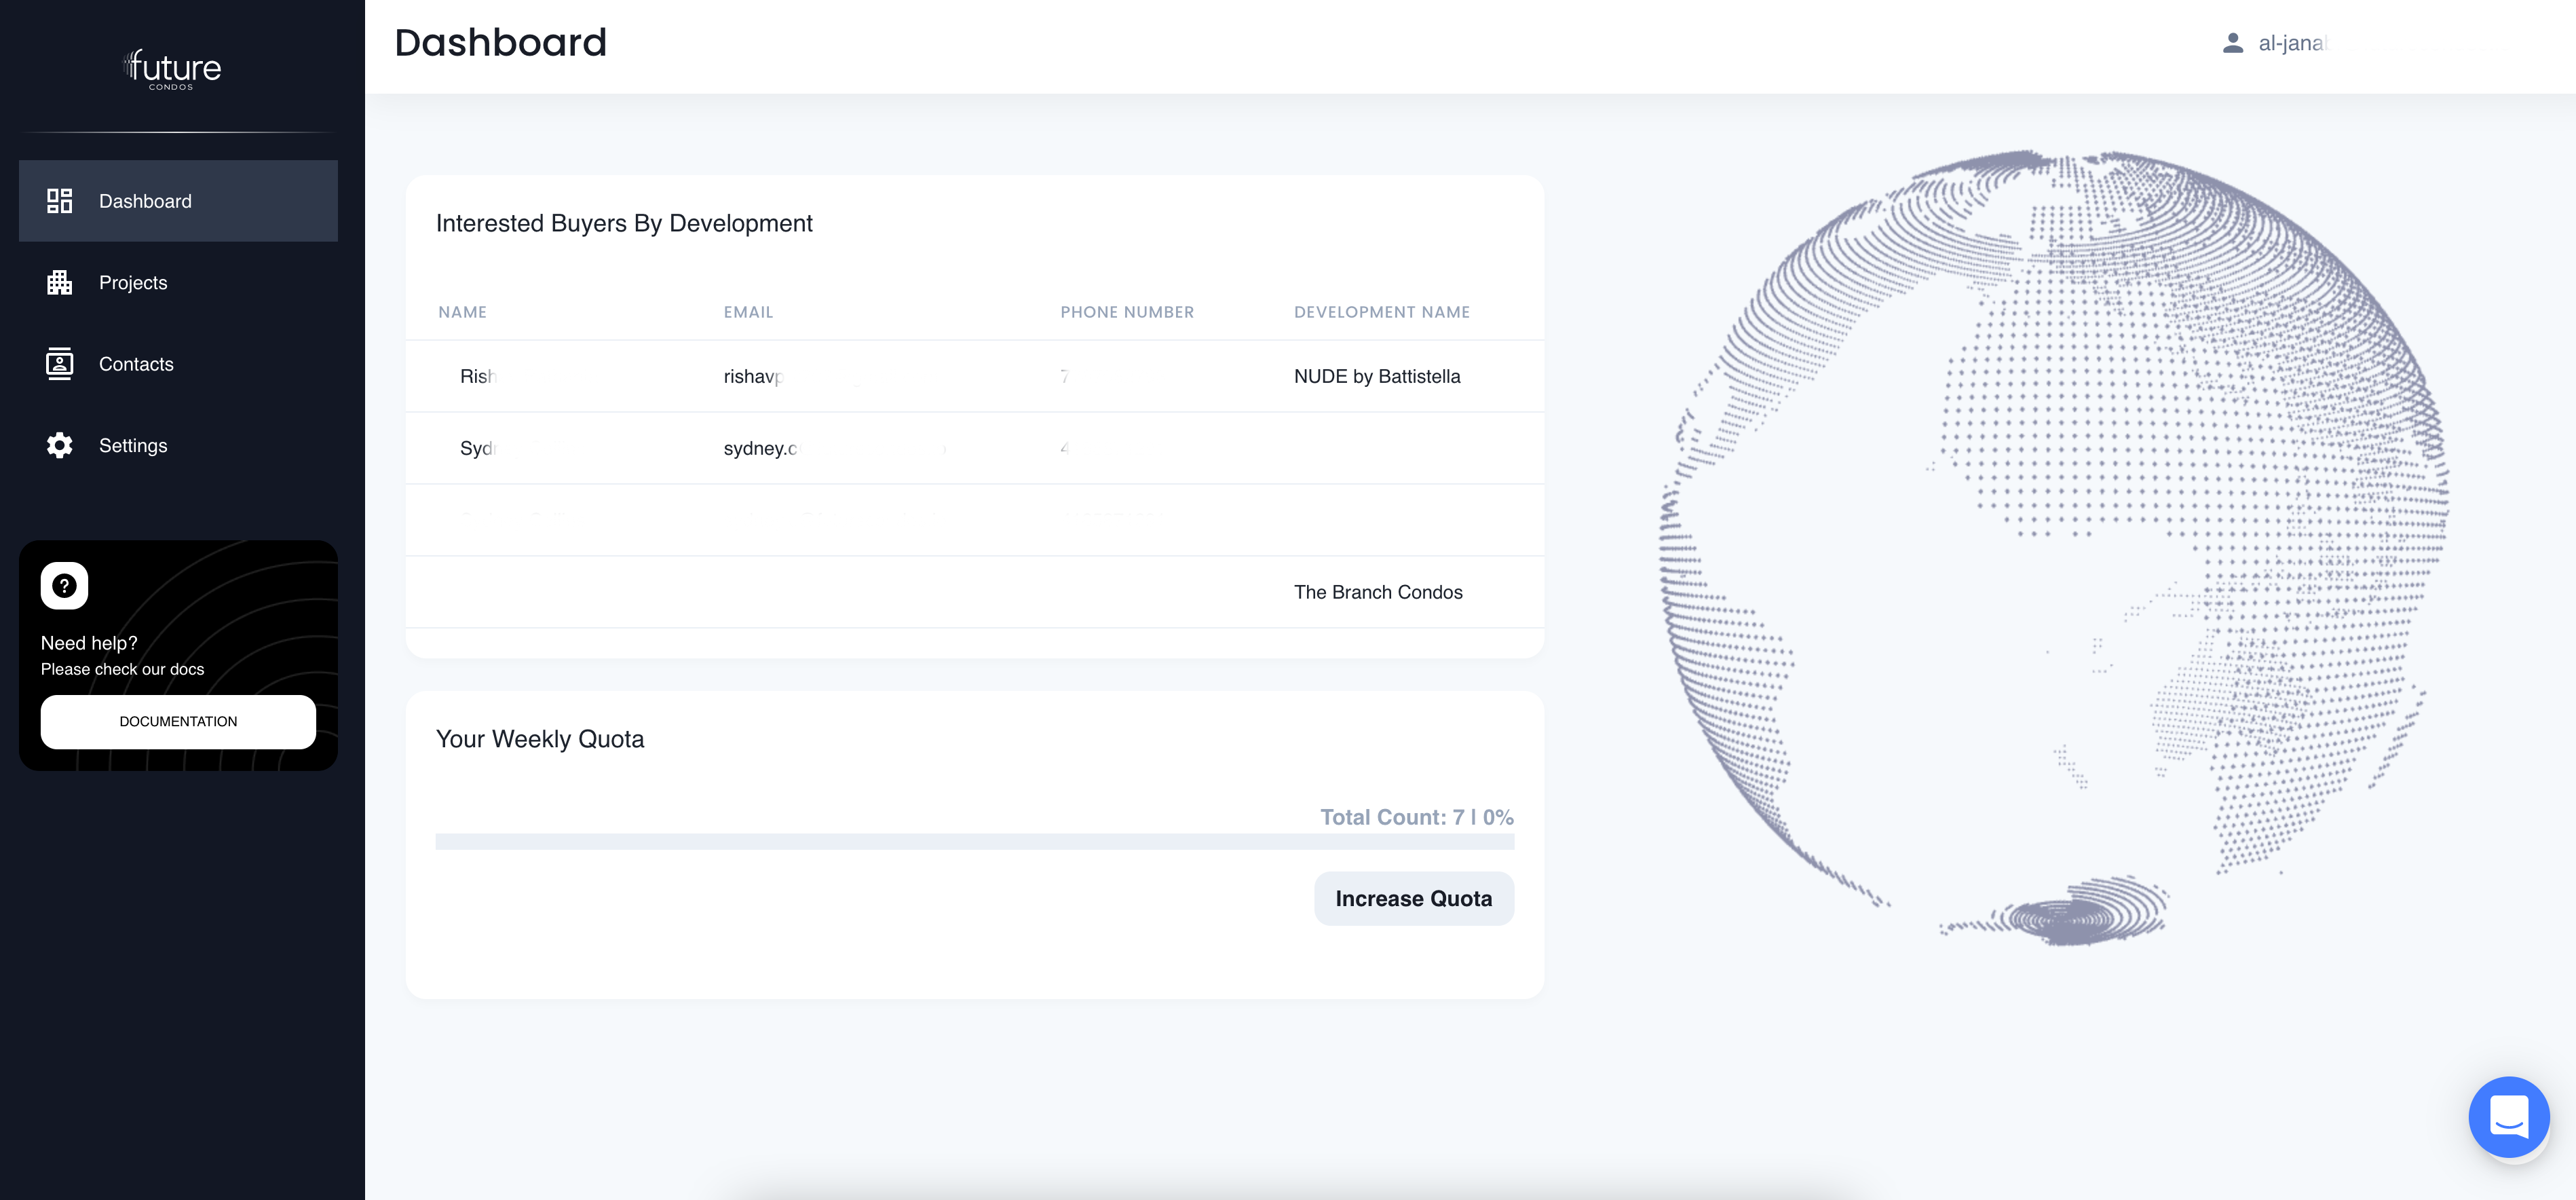Click the EMAIL column header
The height and width of the screenshot is (1200, 2576).
pyautogui.click(x=748, y=312)
